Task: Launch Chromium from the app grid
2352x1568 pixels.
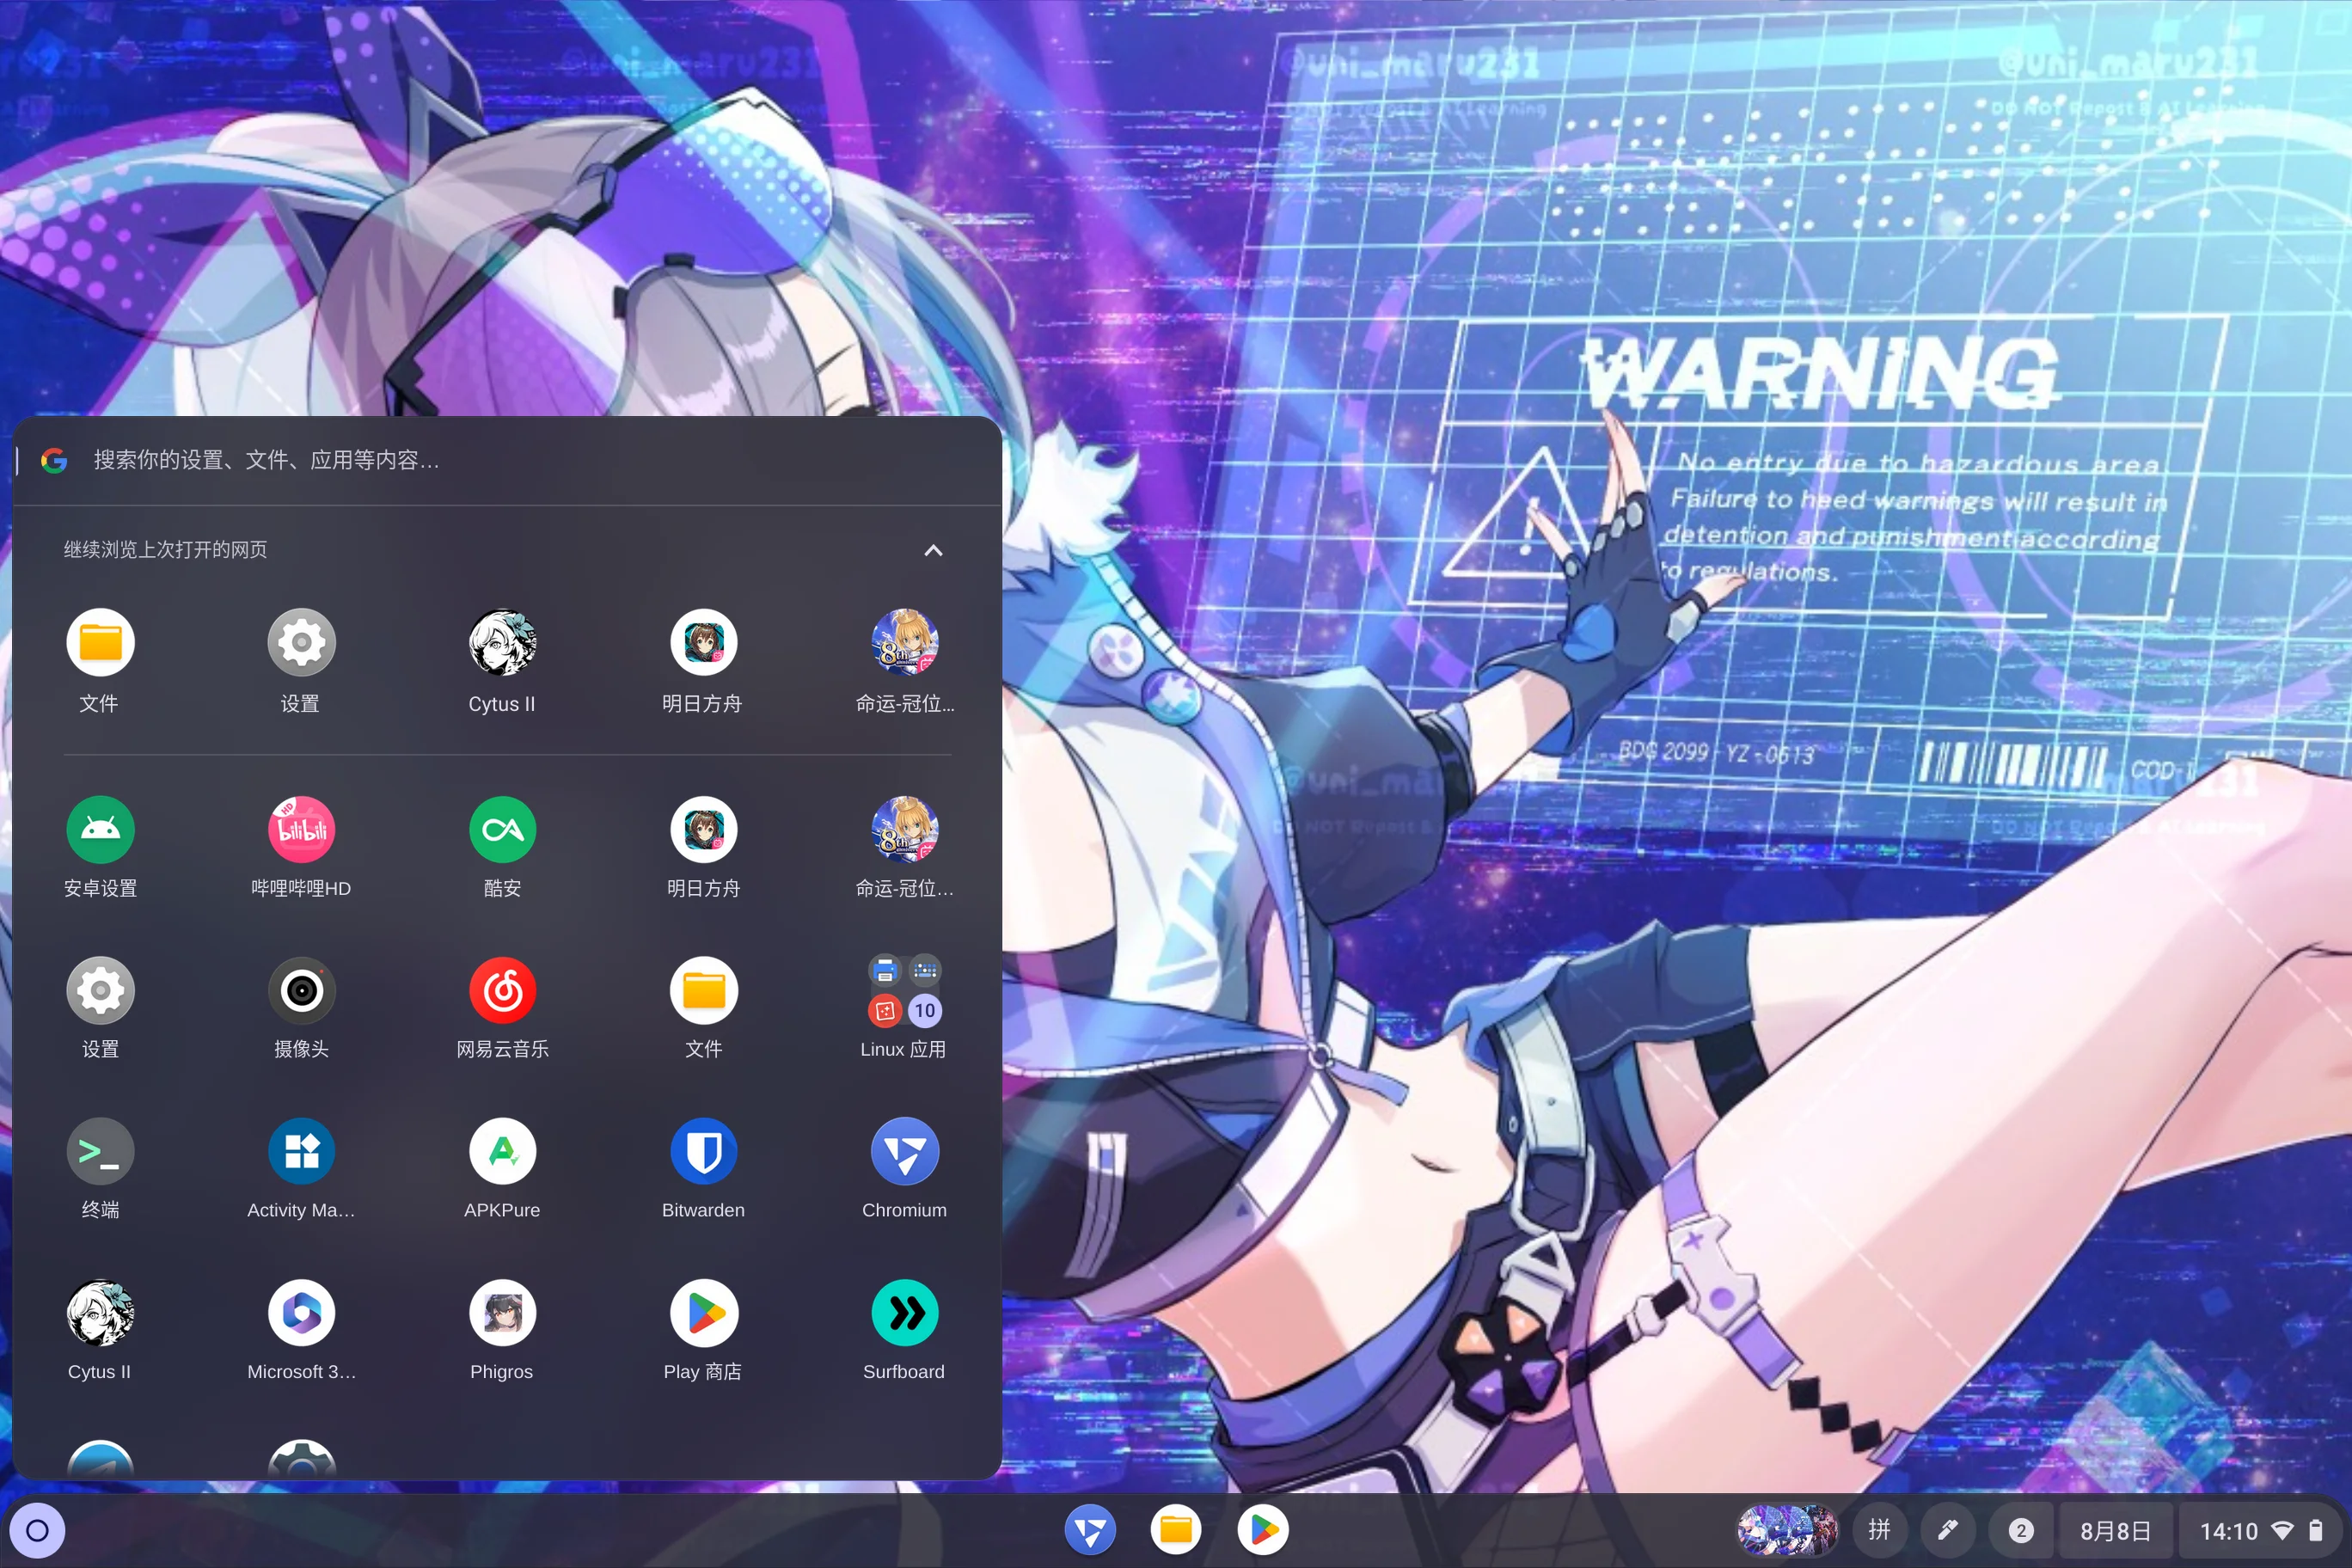Action: click(904, 1151)
